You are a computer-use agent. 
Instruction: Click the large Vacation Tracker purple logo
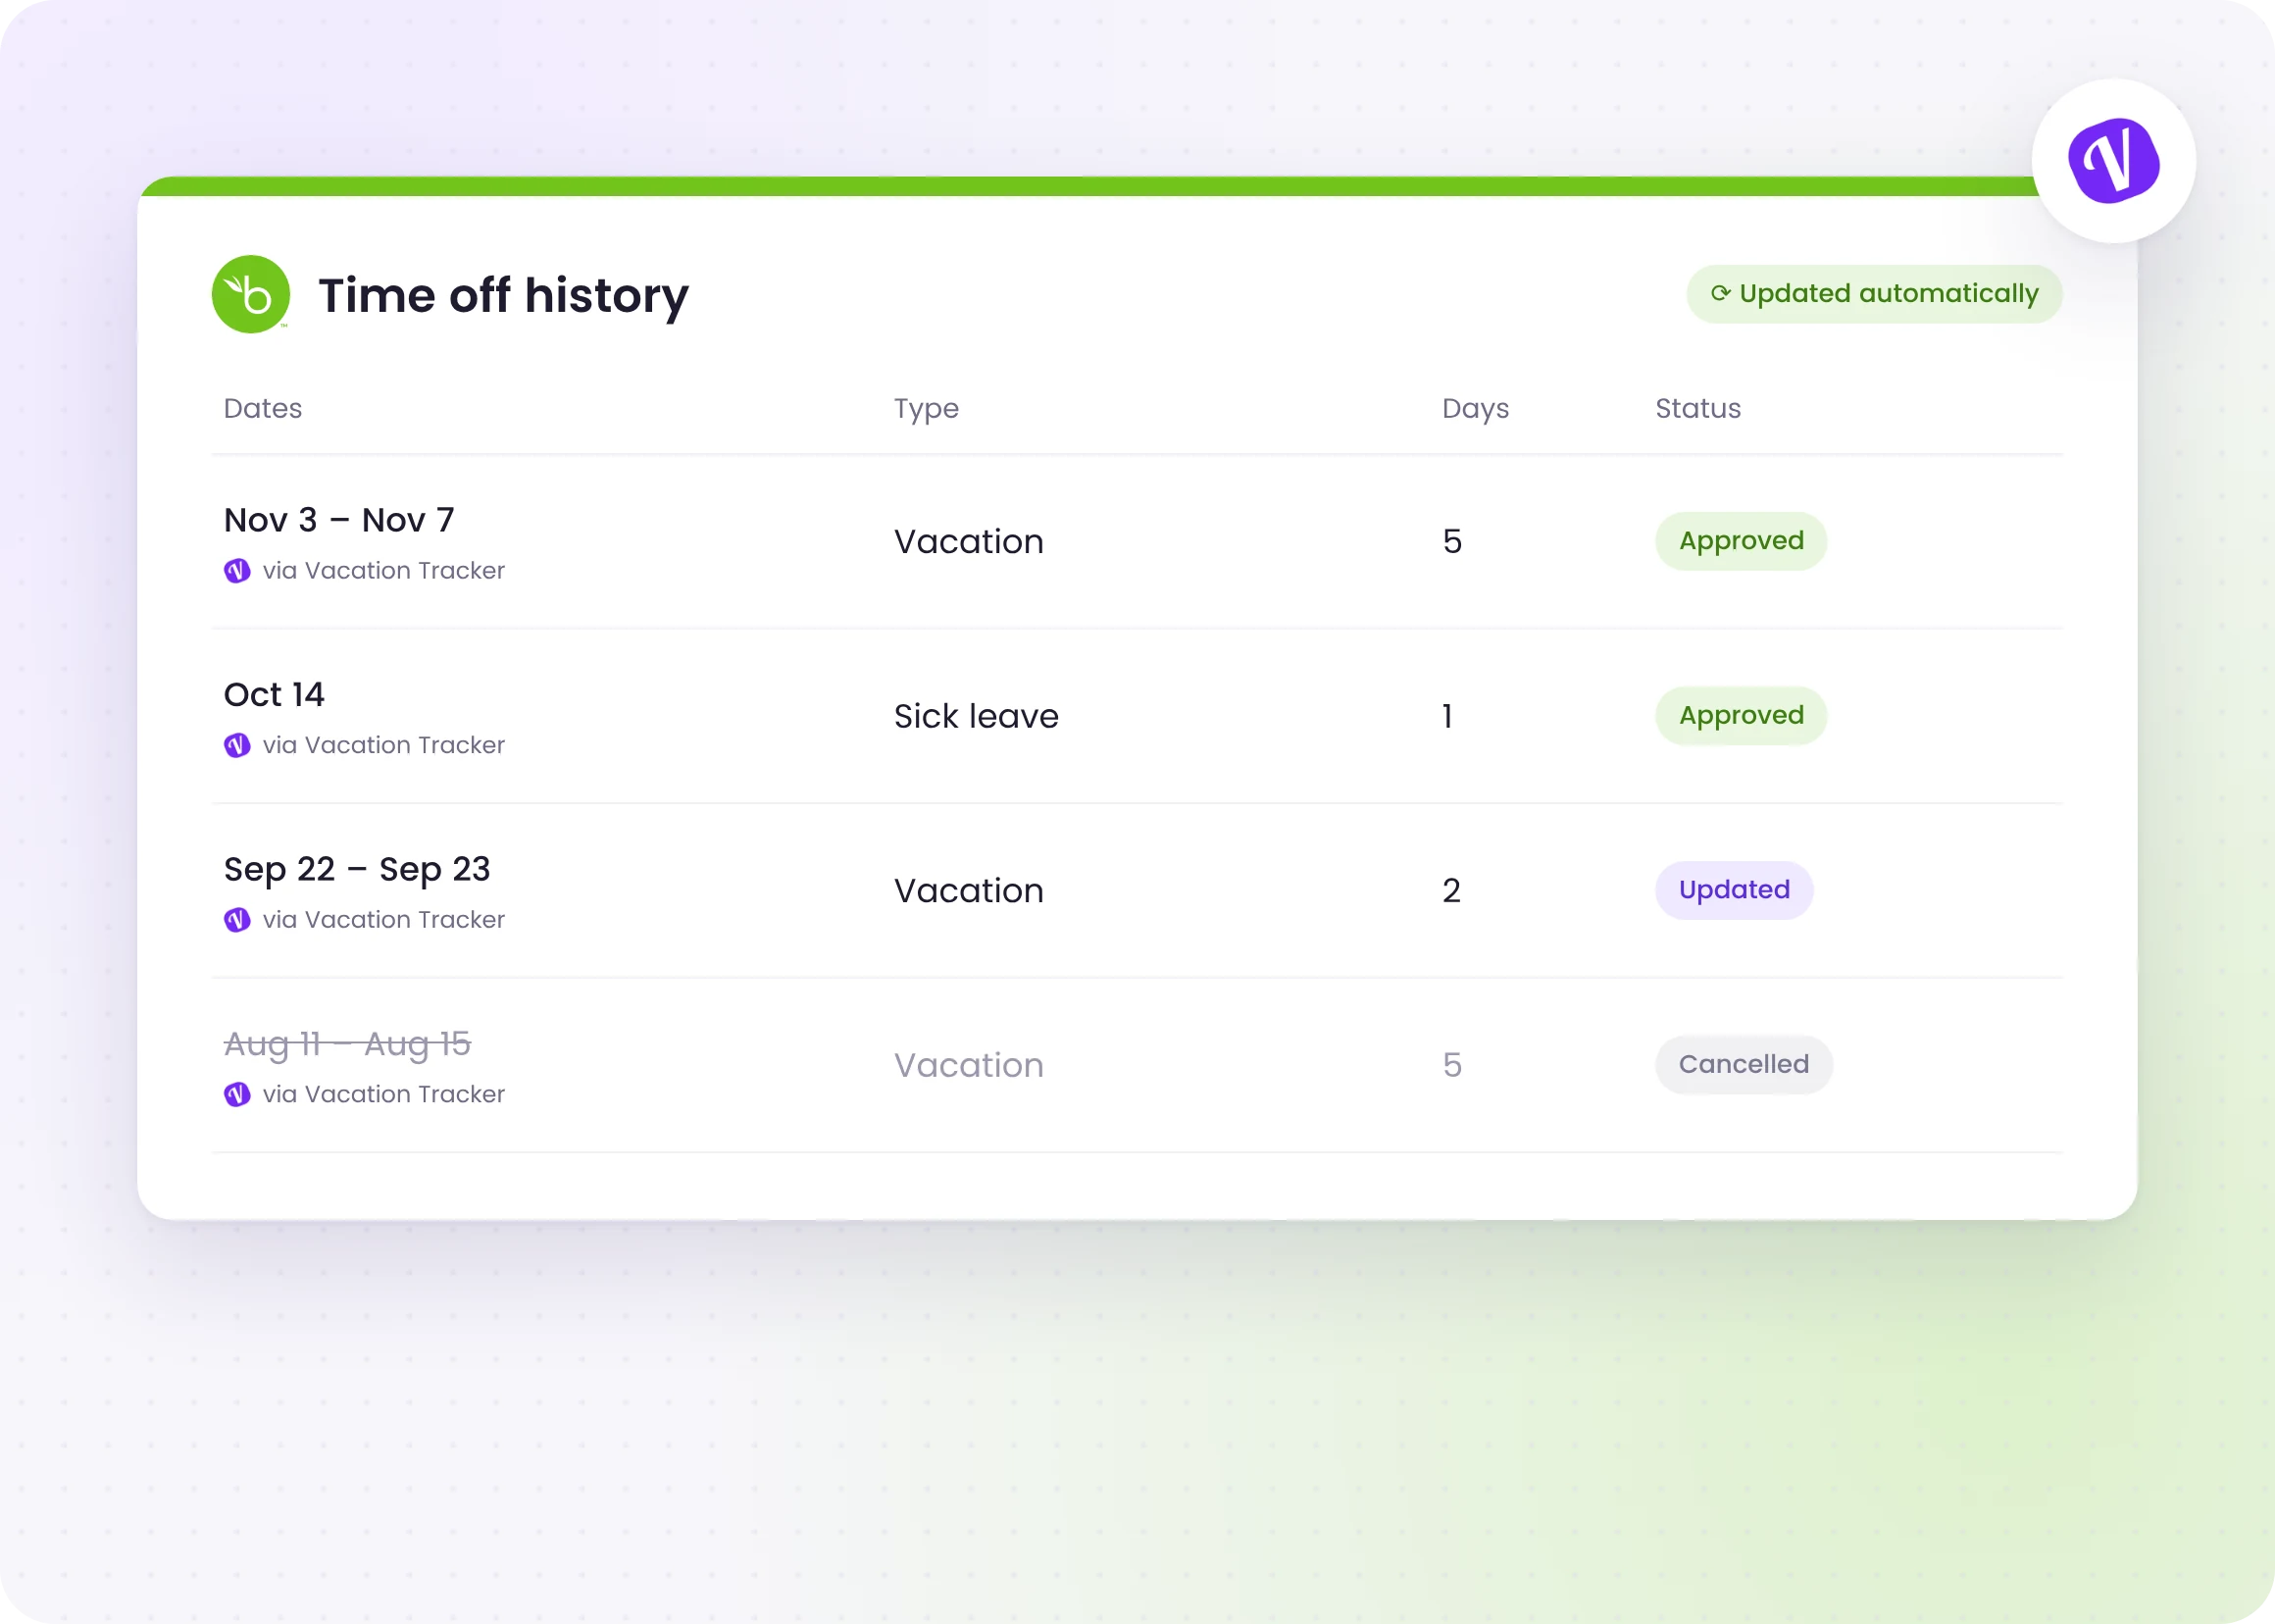pyautogui.click(x=2113, y=161)
